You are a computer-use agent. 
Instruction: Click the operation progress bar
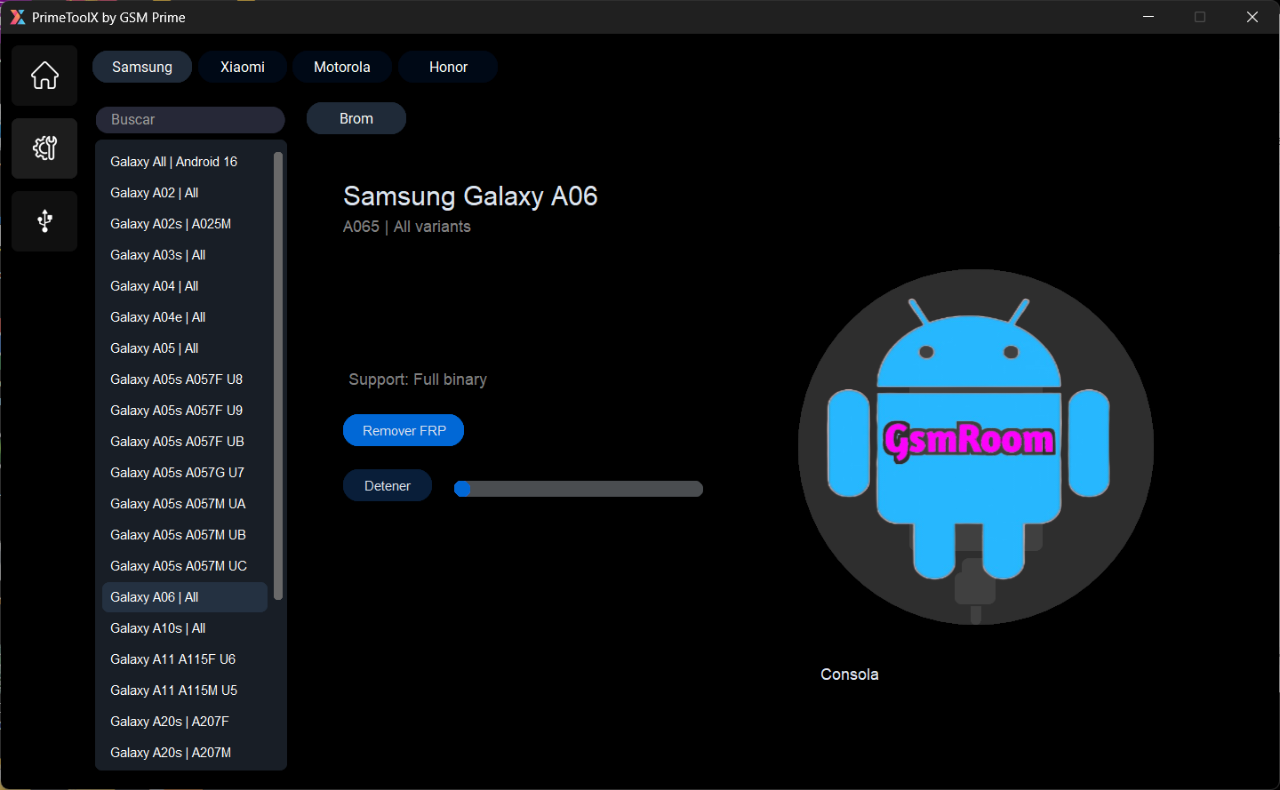(x=578, y=489)
